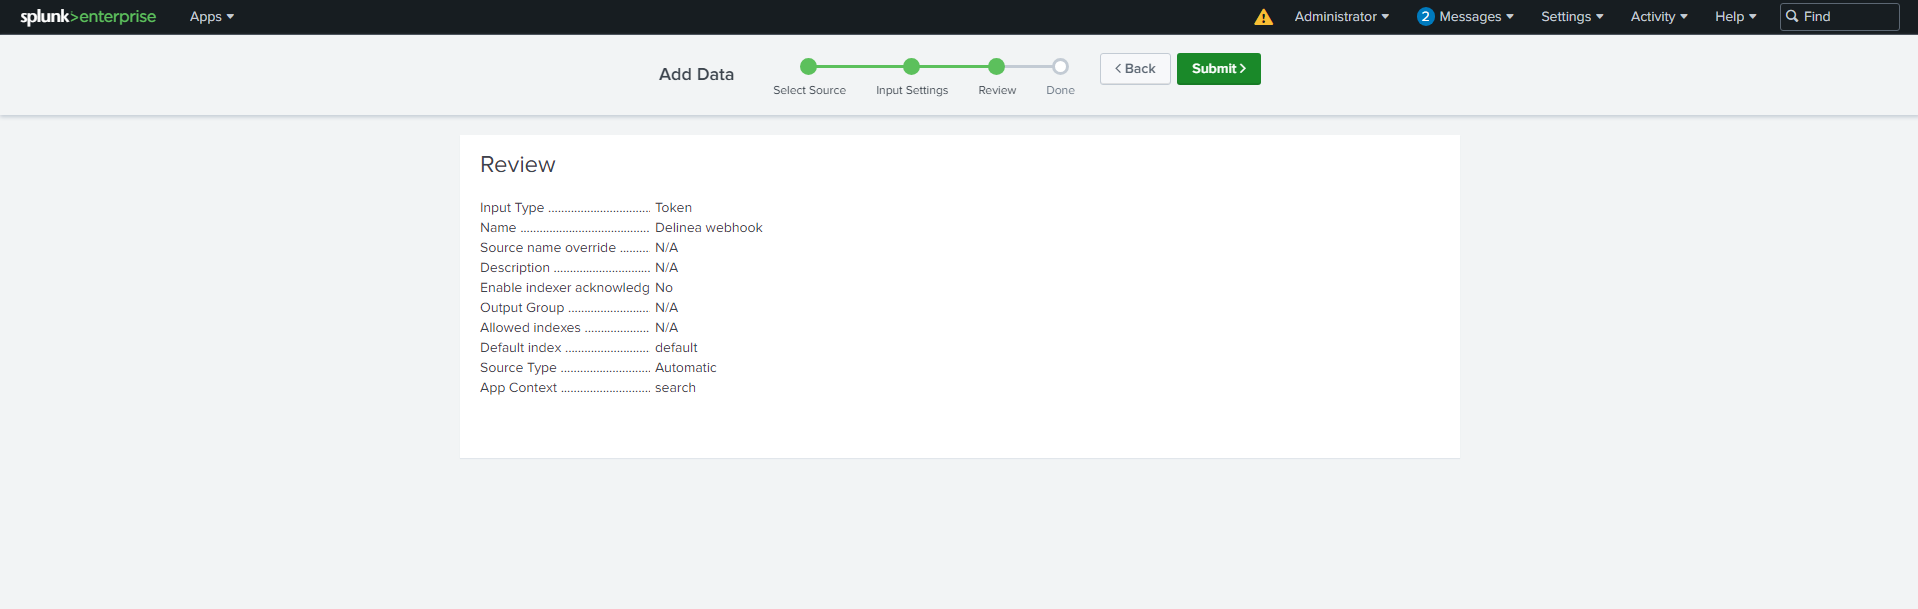Click the yellow warning triangle icon

tap(1263, 17)
